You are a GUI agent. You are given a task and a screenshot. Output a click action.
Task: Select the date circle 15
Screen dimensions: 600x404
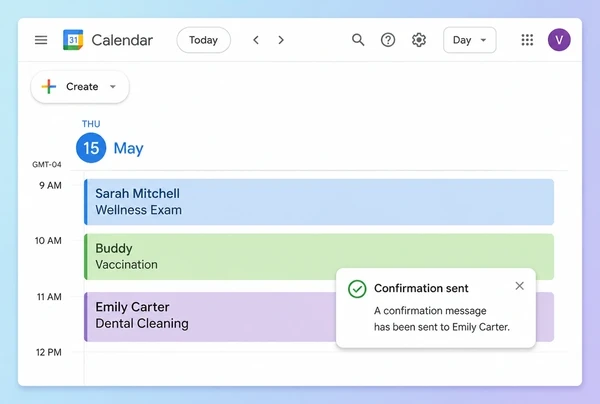pyautogui.click(x=91, y=148)
